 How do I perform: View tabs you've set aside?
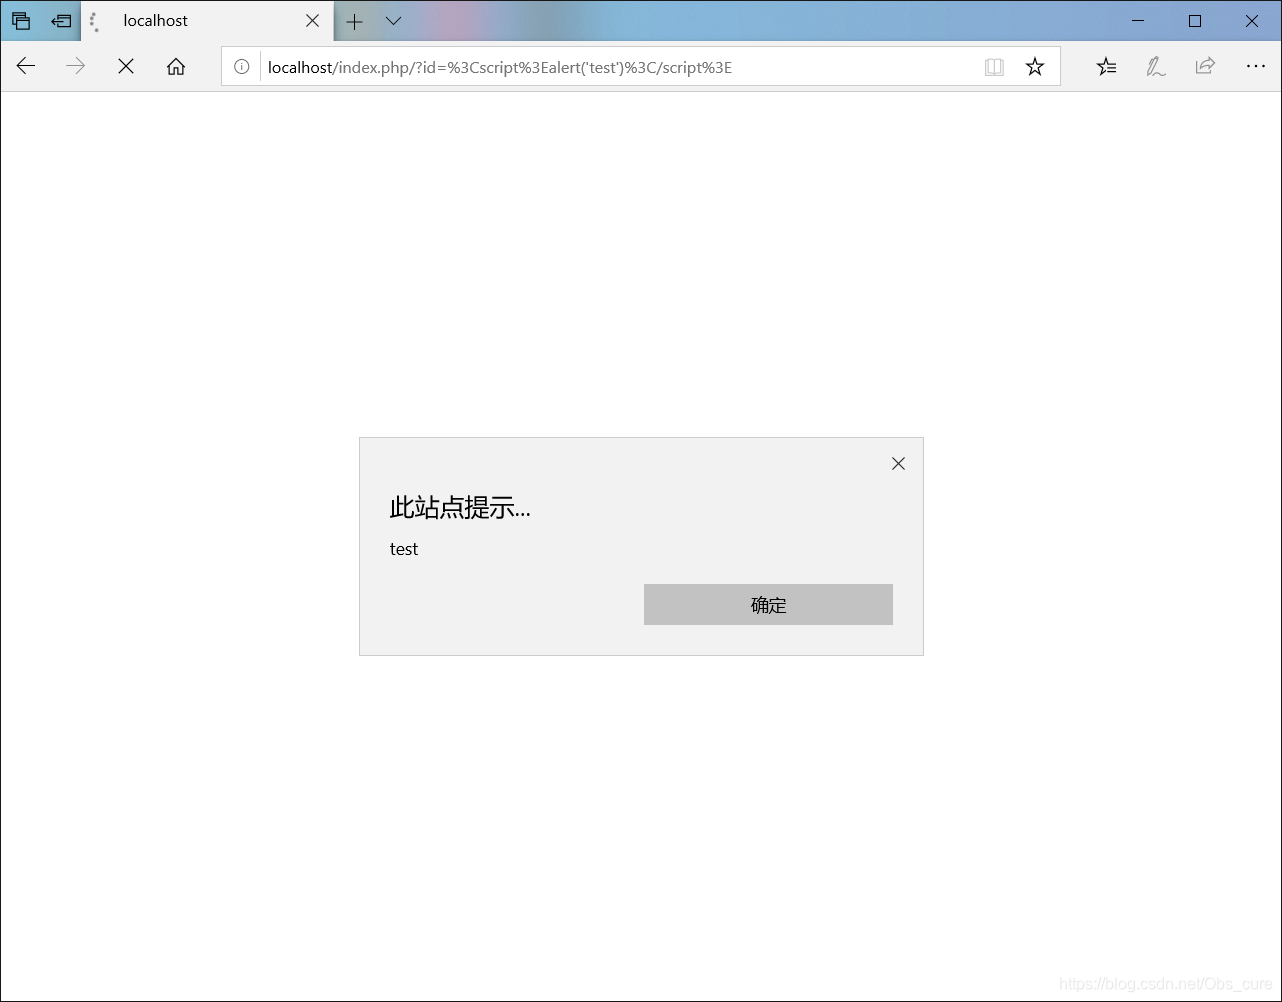coord(21,20)
